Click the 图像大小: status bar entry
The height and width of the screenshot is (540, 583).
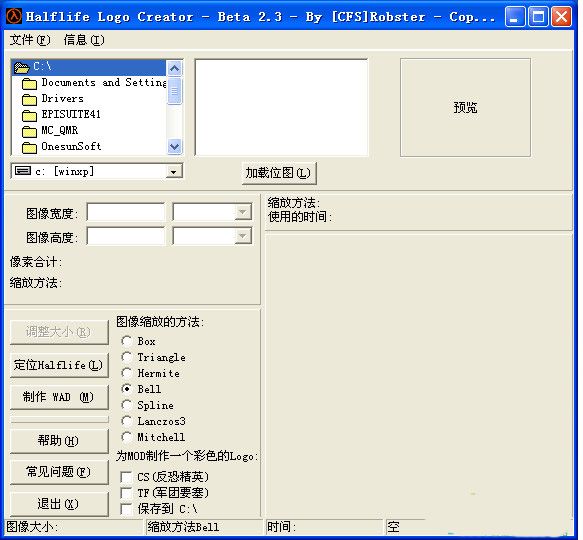tap(74, 527)
